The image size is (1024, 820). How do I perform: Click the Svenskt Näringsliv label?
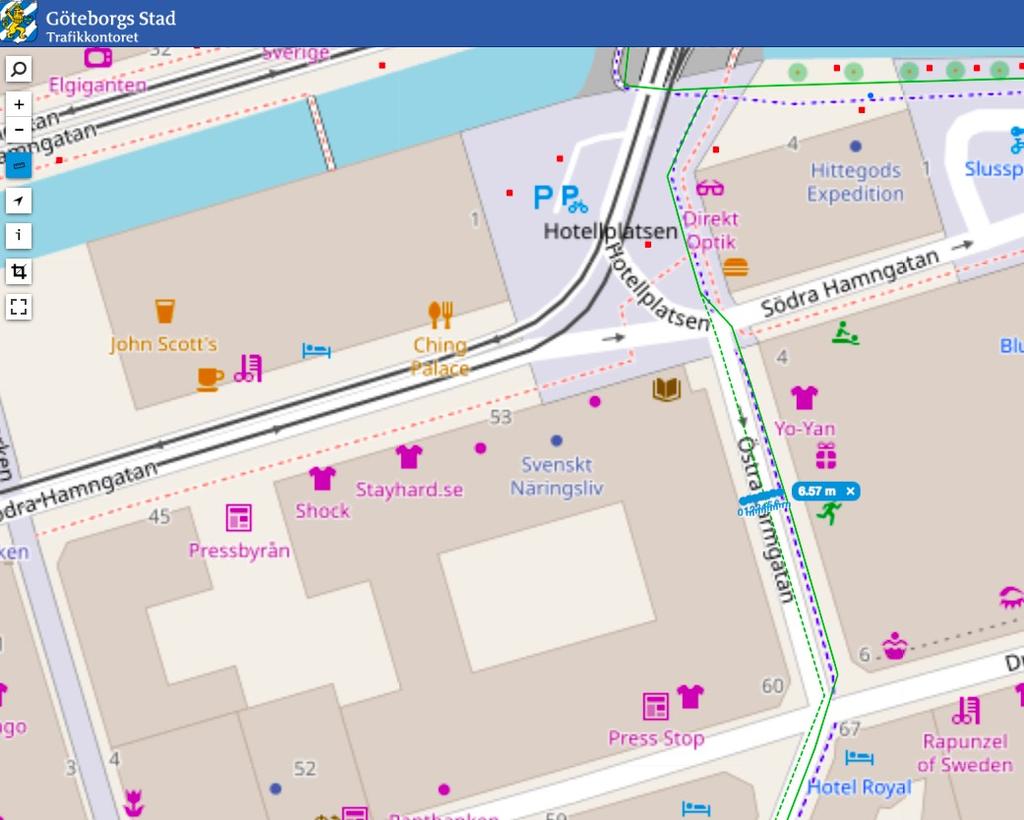[x=556, y=477]
